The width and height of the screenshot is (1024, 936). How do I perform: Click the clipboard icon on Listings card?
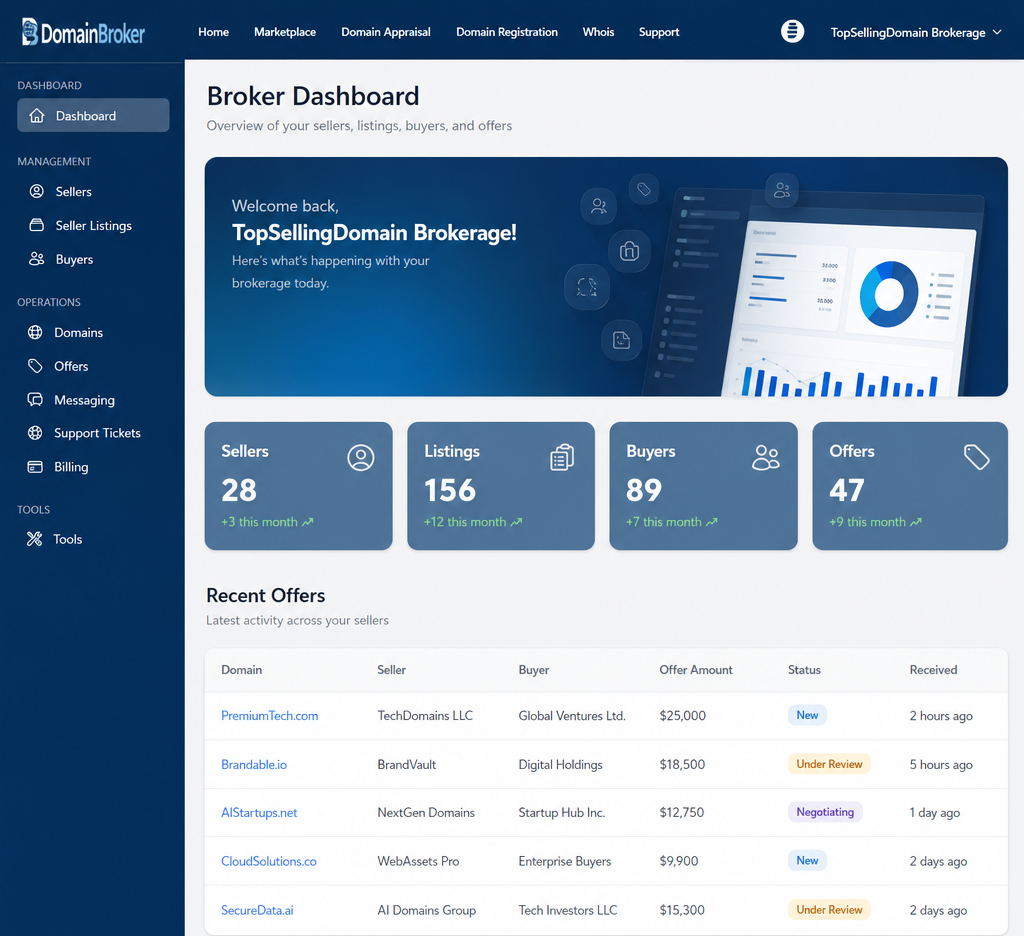pyautogui.click(x=562, y=458)
